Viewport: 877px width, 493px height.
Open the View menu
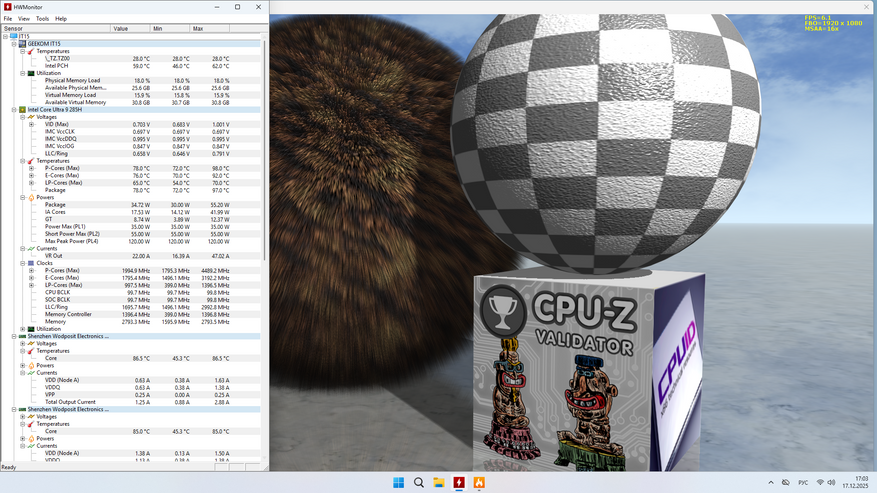(x=24, y=18)
